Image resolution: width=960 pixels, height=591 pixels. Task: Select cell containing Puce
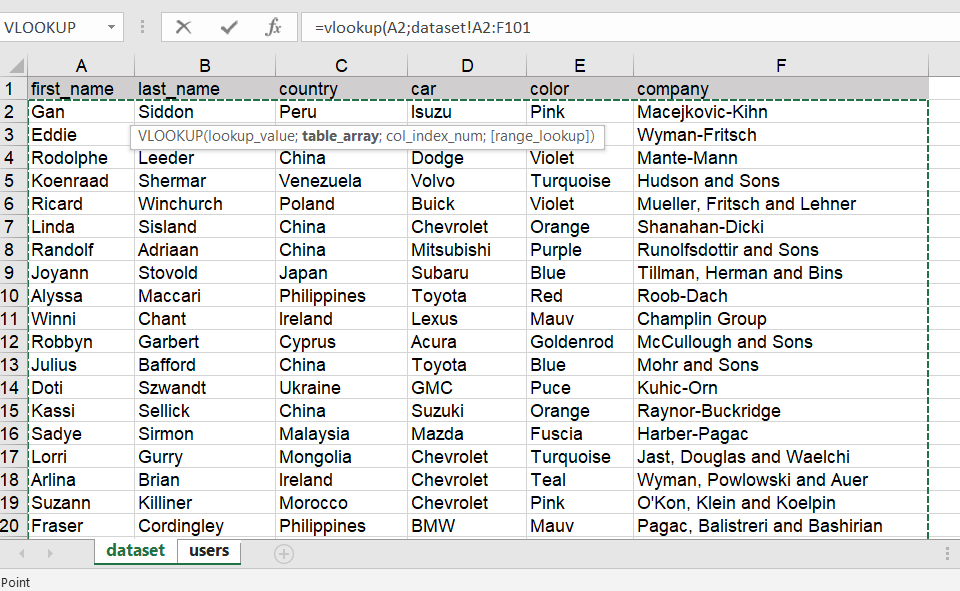click(x=579, y=388)
